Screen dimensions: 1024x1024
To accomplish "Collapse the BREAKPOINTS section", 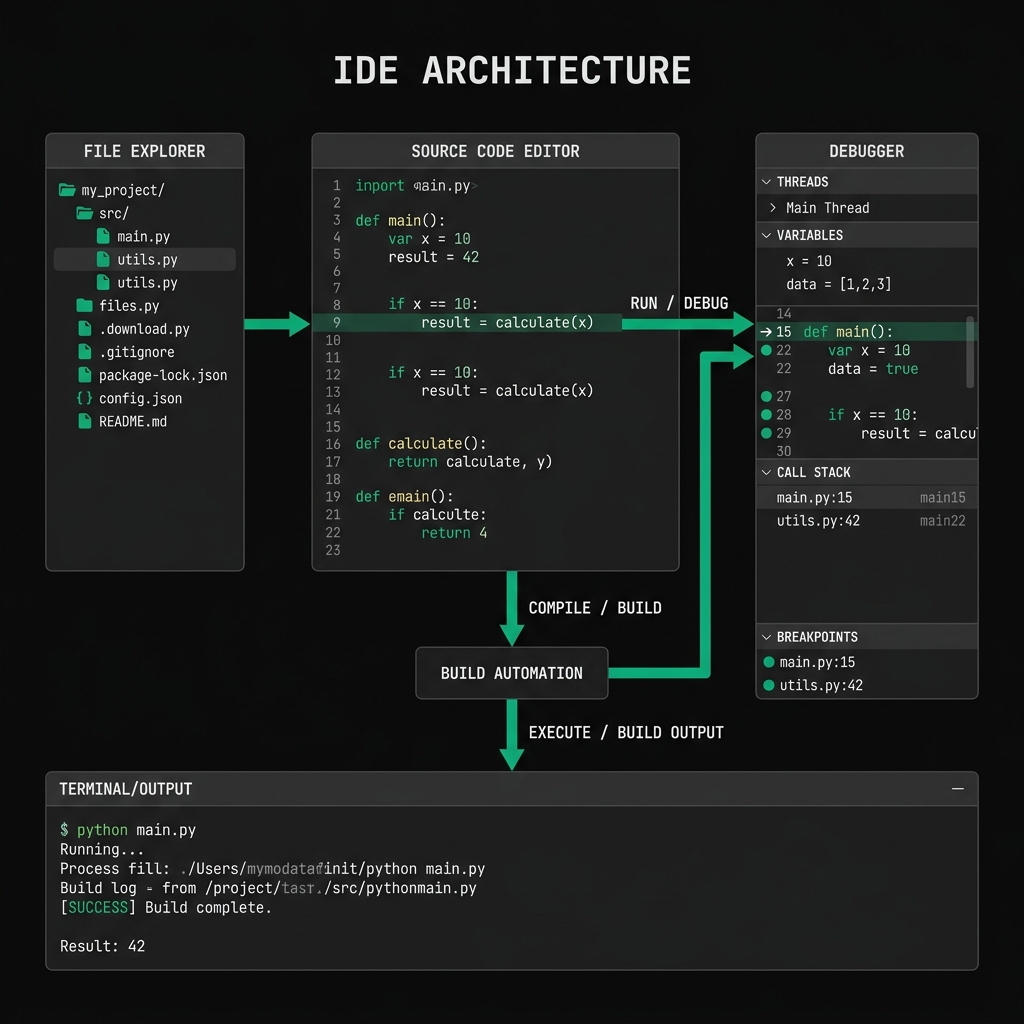I will (767, 637).
